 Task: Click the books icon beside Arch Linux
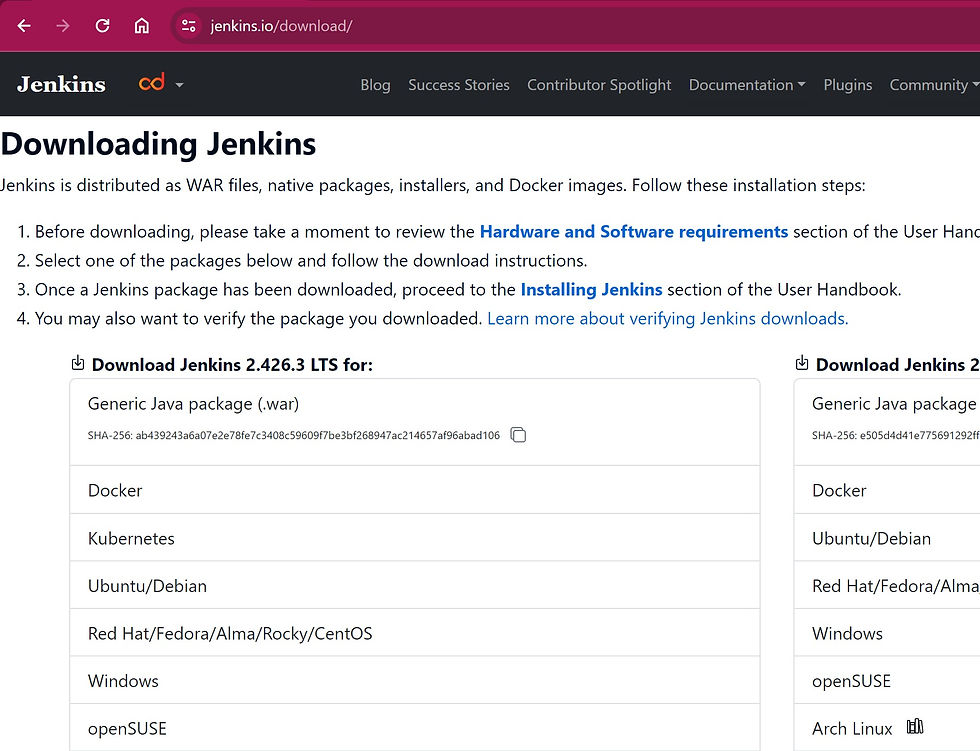(915, 726)
